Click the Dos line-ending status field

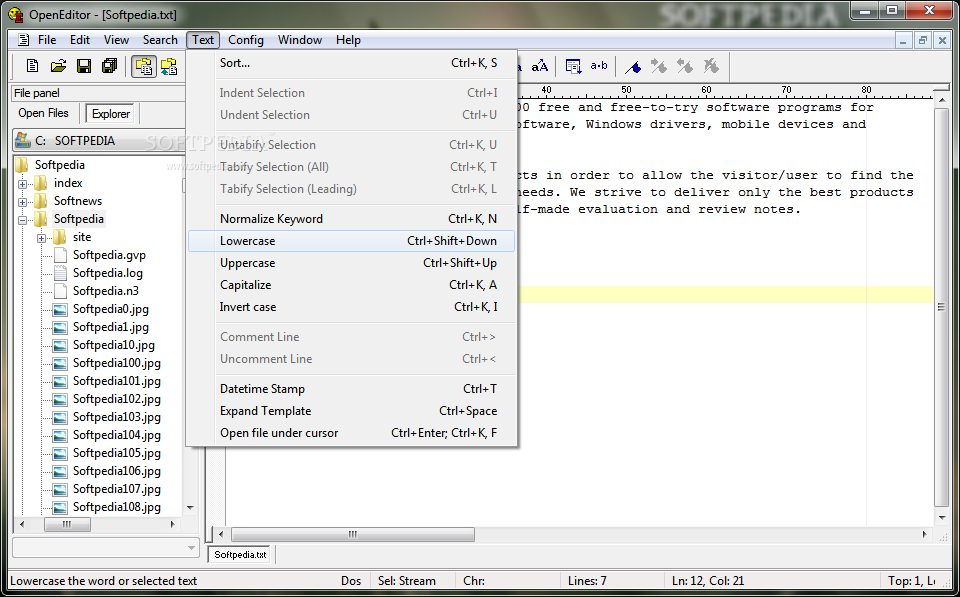click(351, 581)
